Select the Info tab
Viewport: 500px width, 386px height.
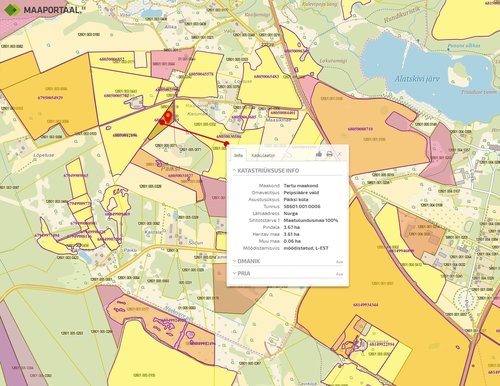(238, 155)
